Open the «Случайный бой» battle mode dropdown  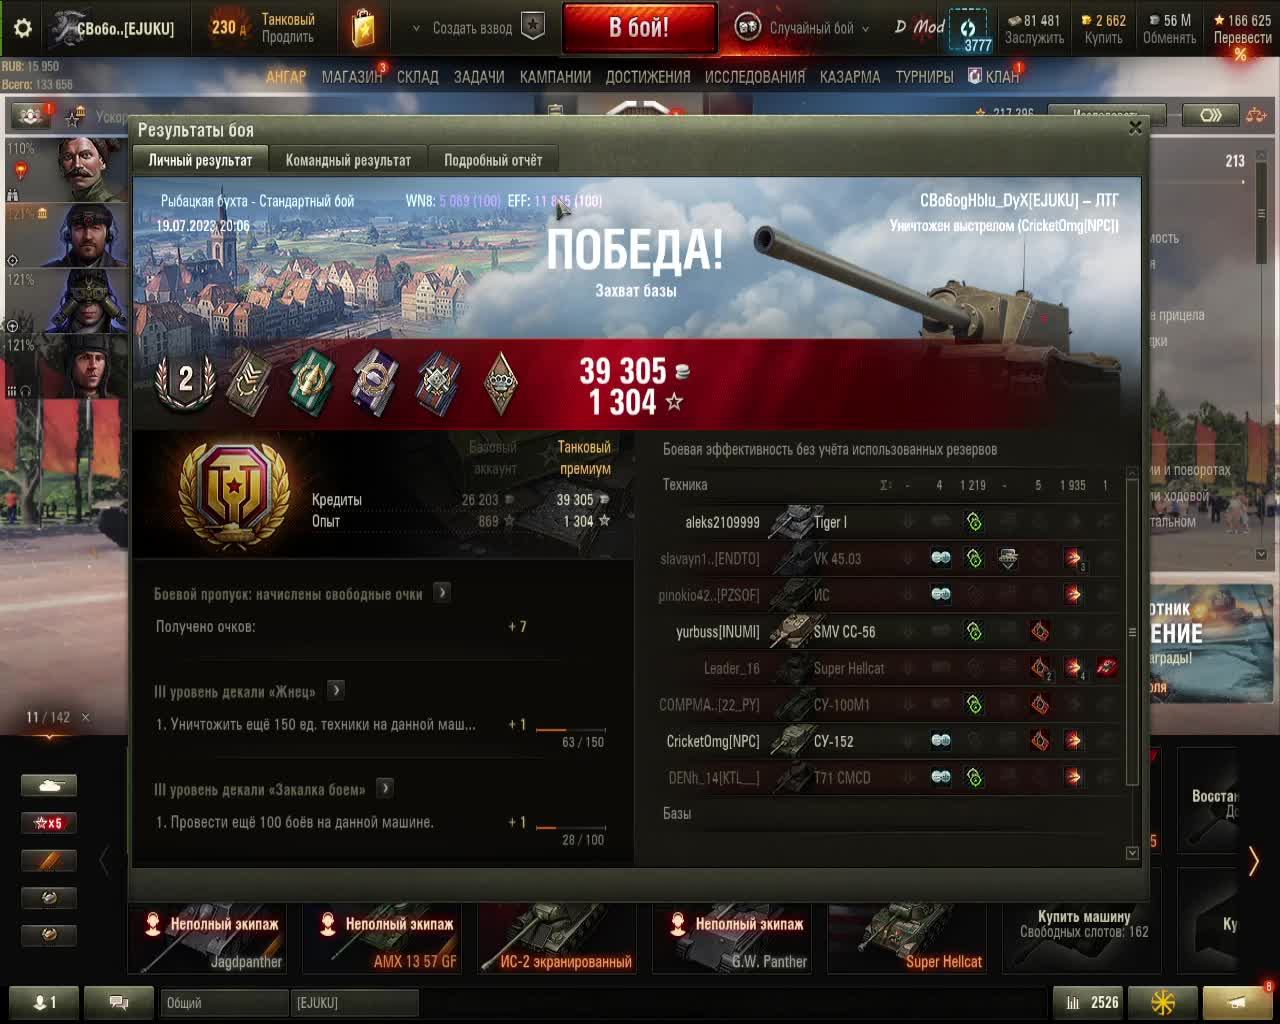tap(803, 28)
